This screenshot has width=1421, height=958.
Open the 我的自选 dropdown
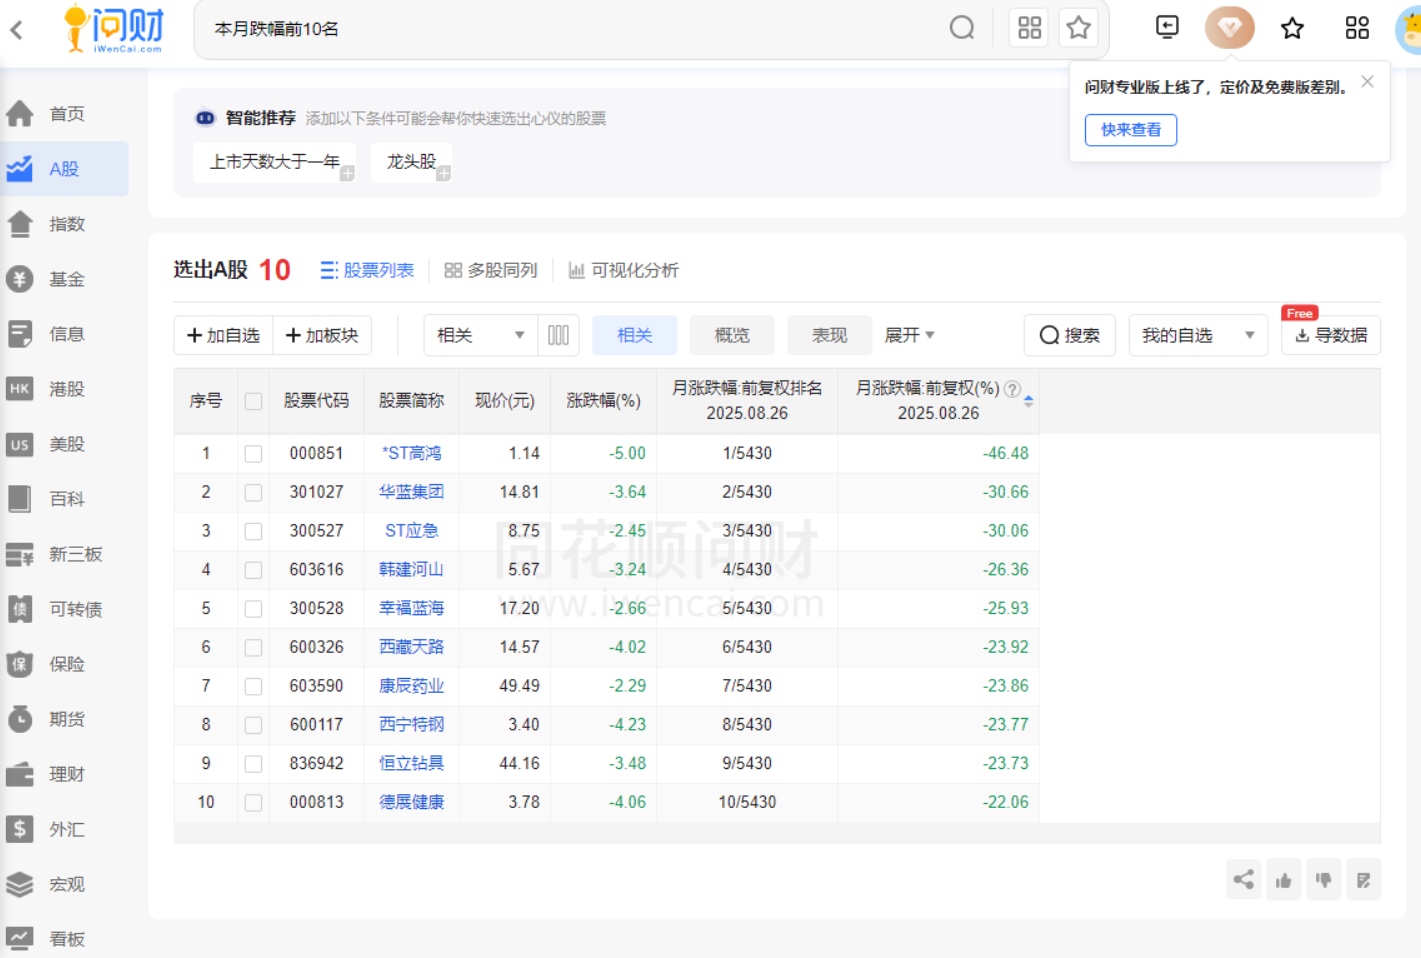coord(1198,335)
